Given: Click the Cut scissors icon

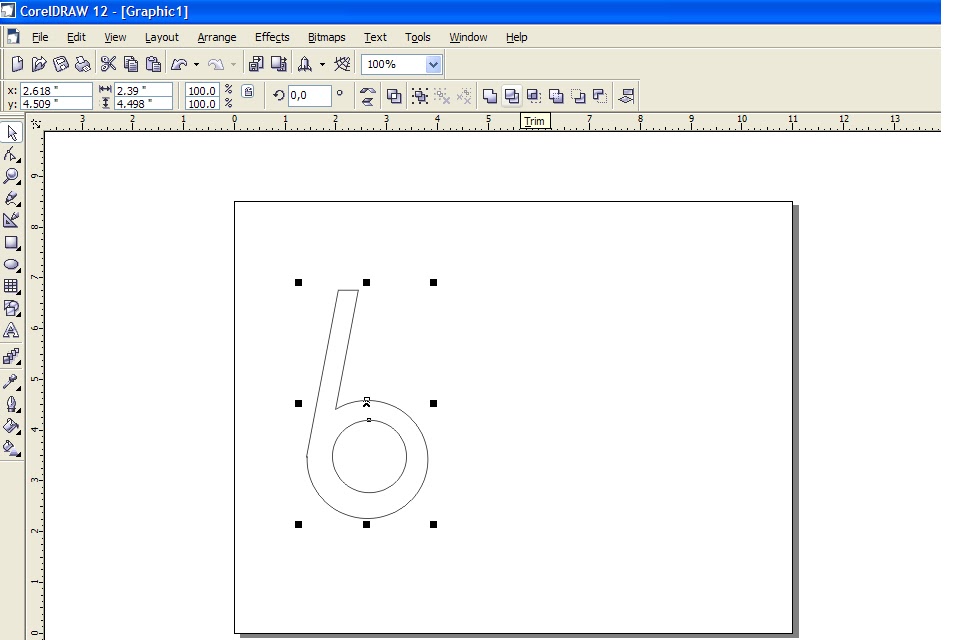Looking at the screenshot, I should click(x=108, y=64).
